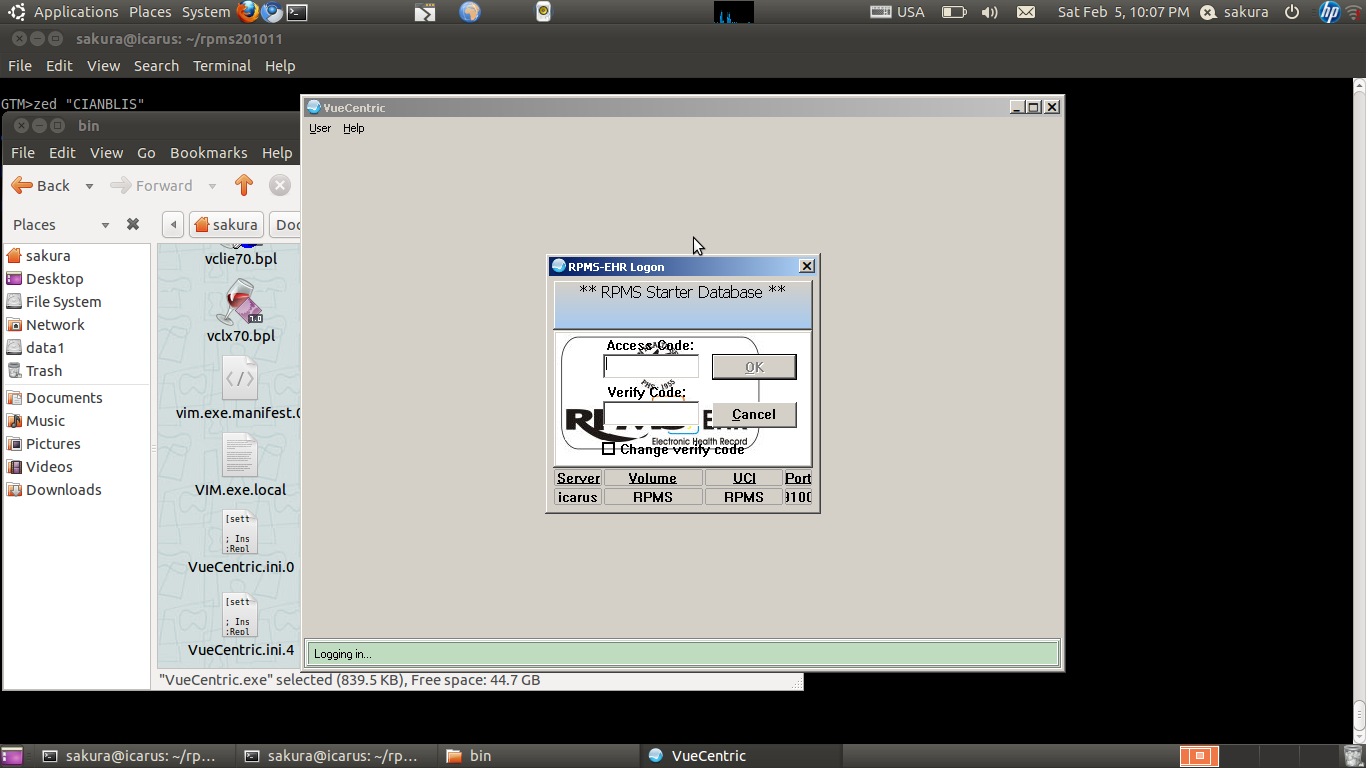Click the HP logo icon in panel
This screenshot has width=1366, height=768.
point(1329,12)
